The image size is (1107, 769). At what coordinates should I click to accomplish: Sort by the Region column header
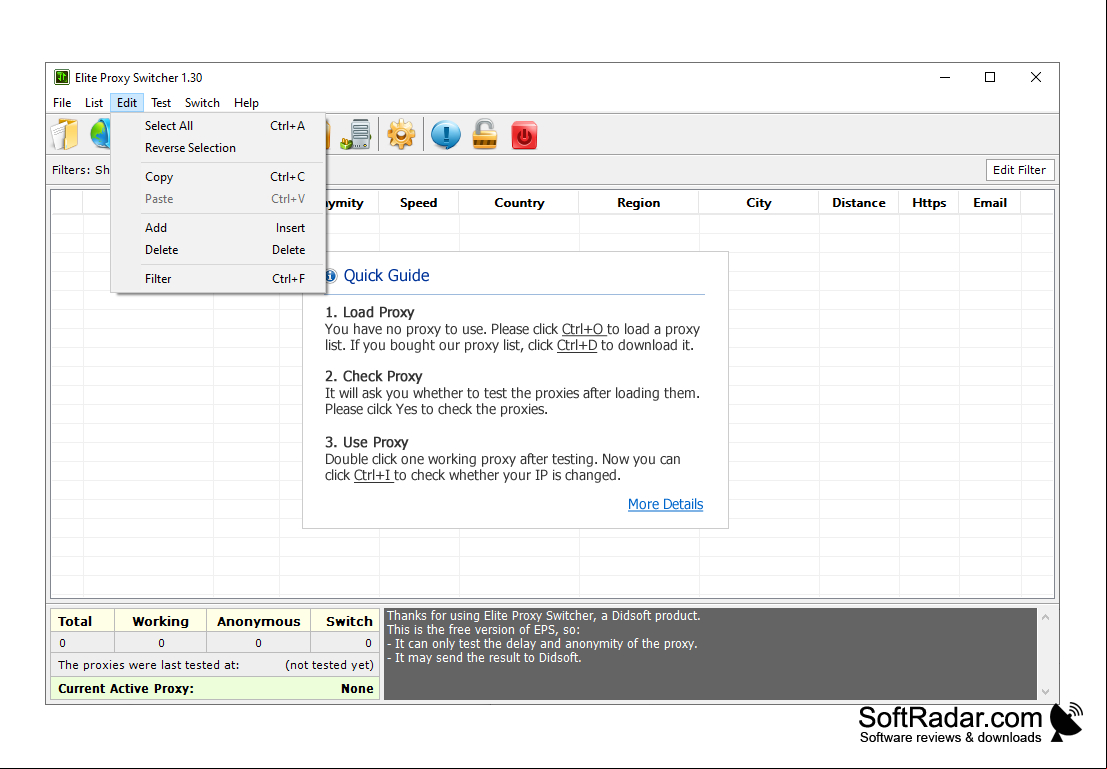pyautogui.click(x=639, y=203)
